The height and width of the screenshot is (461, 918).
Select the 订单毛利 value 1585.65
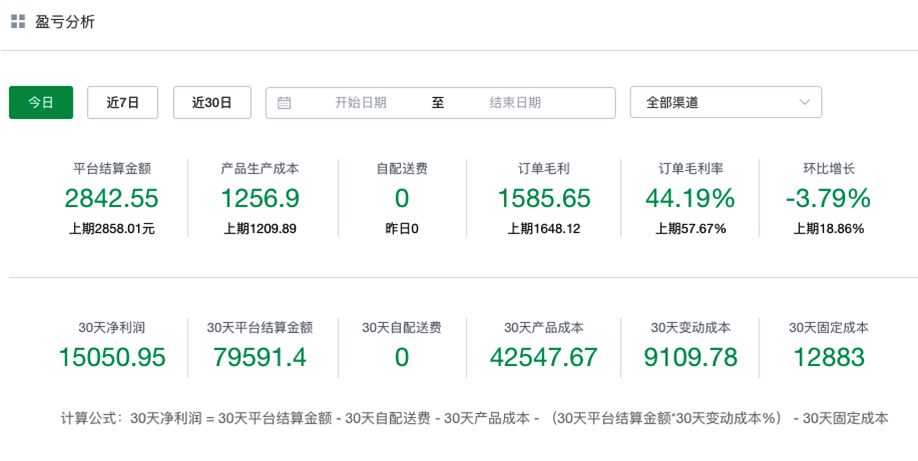coord(544,198)
